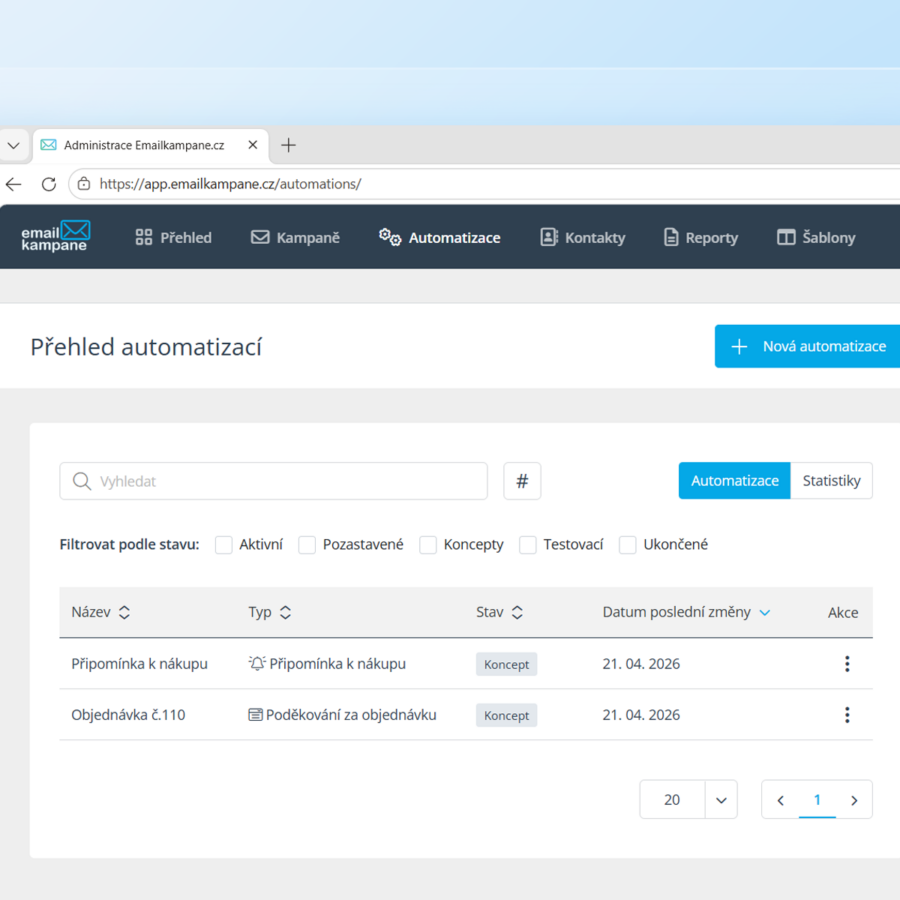Open Kampaně in the navigation bar
This screenshot has width=900, height=900.
[x=295, y=237]
